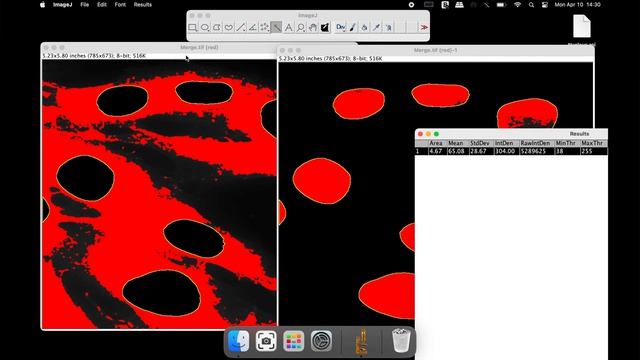
Task: Open the File menu
Action: (x=84, y=5)
